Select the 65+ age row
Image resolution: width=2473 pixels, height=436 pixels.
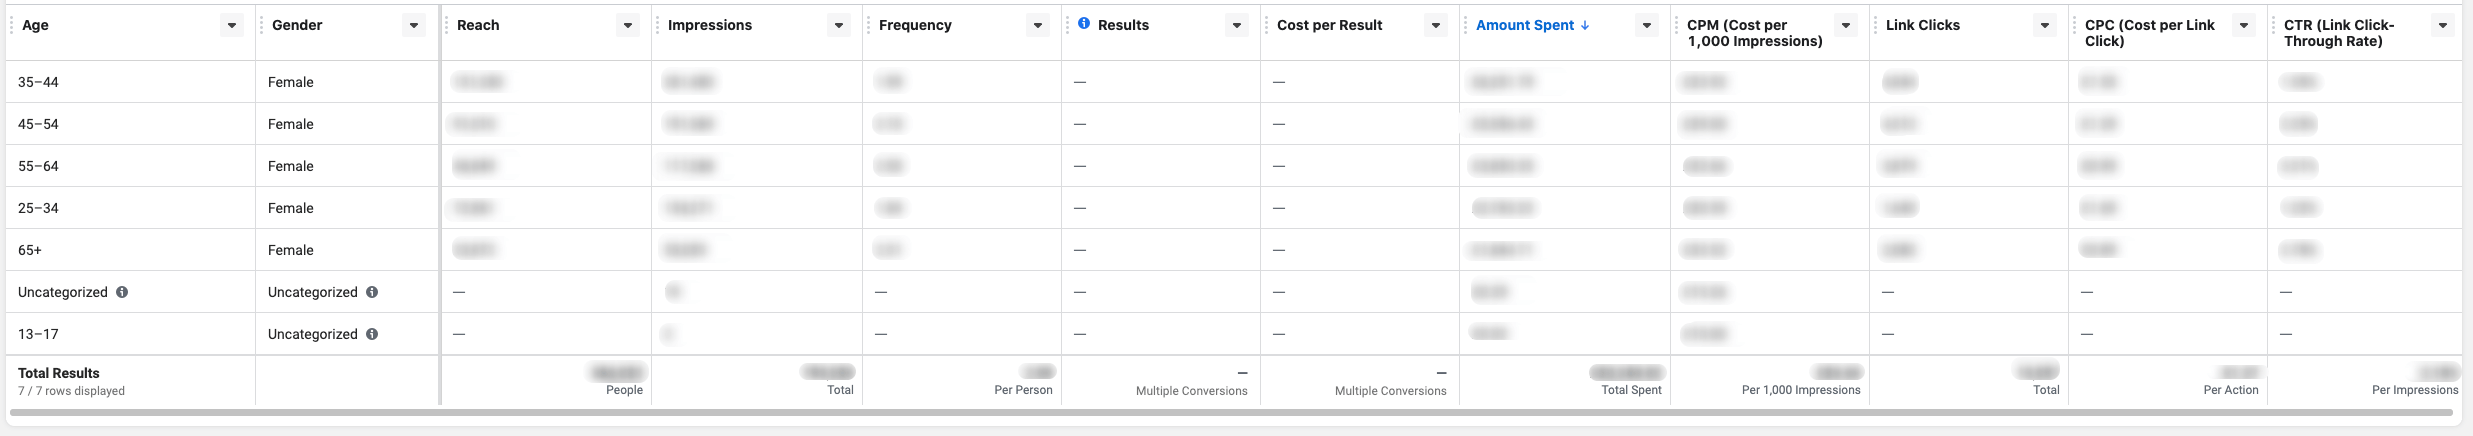click(x=1234, y=250)
